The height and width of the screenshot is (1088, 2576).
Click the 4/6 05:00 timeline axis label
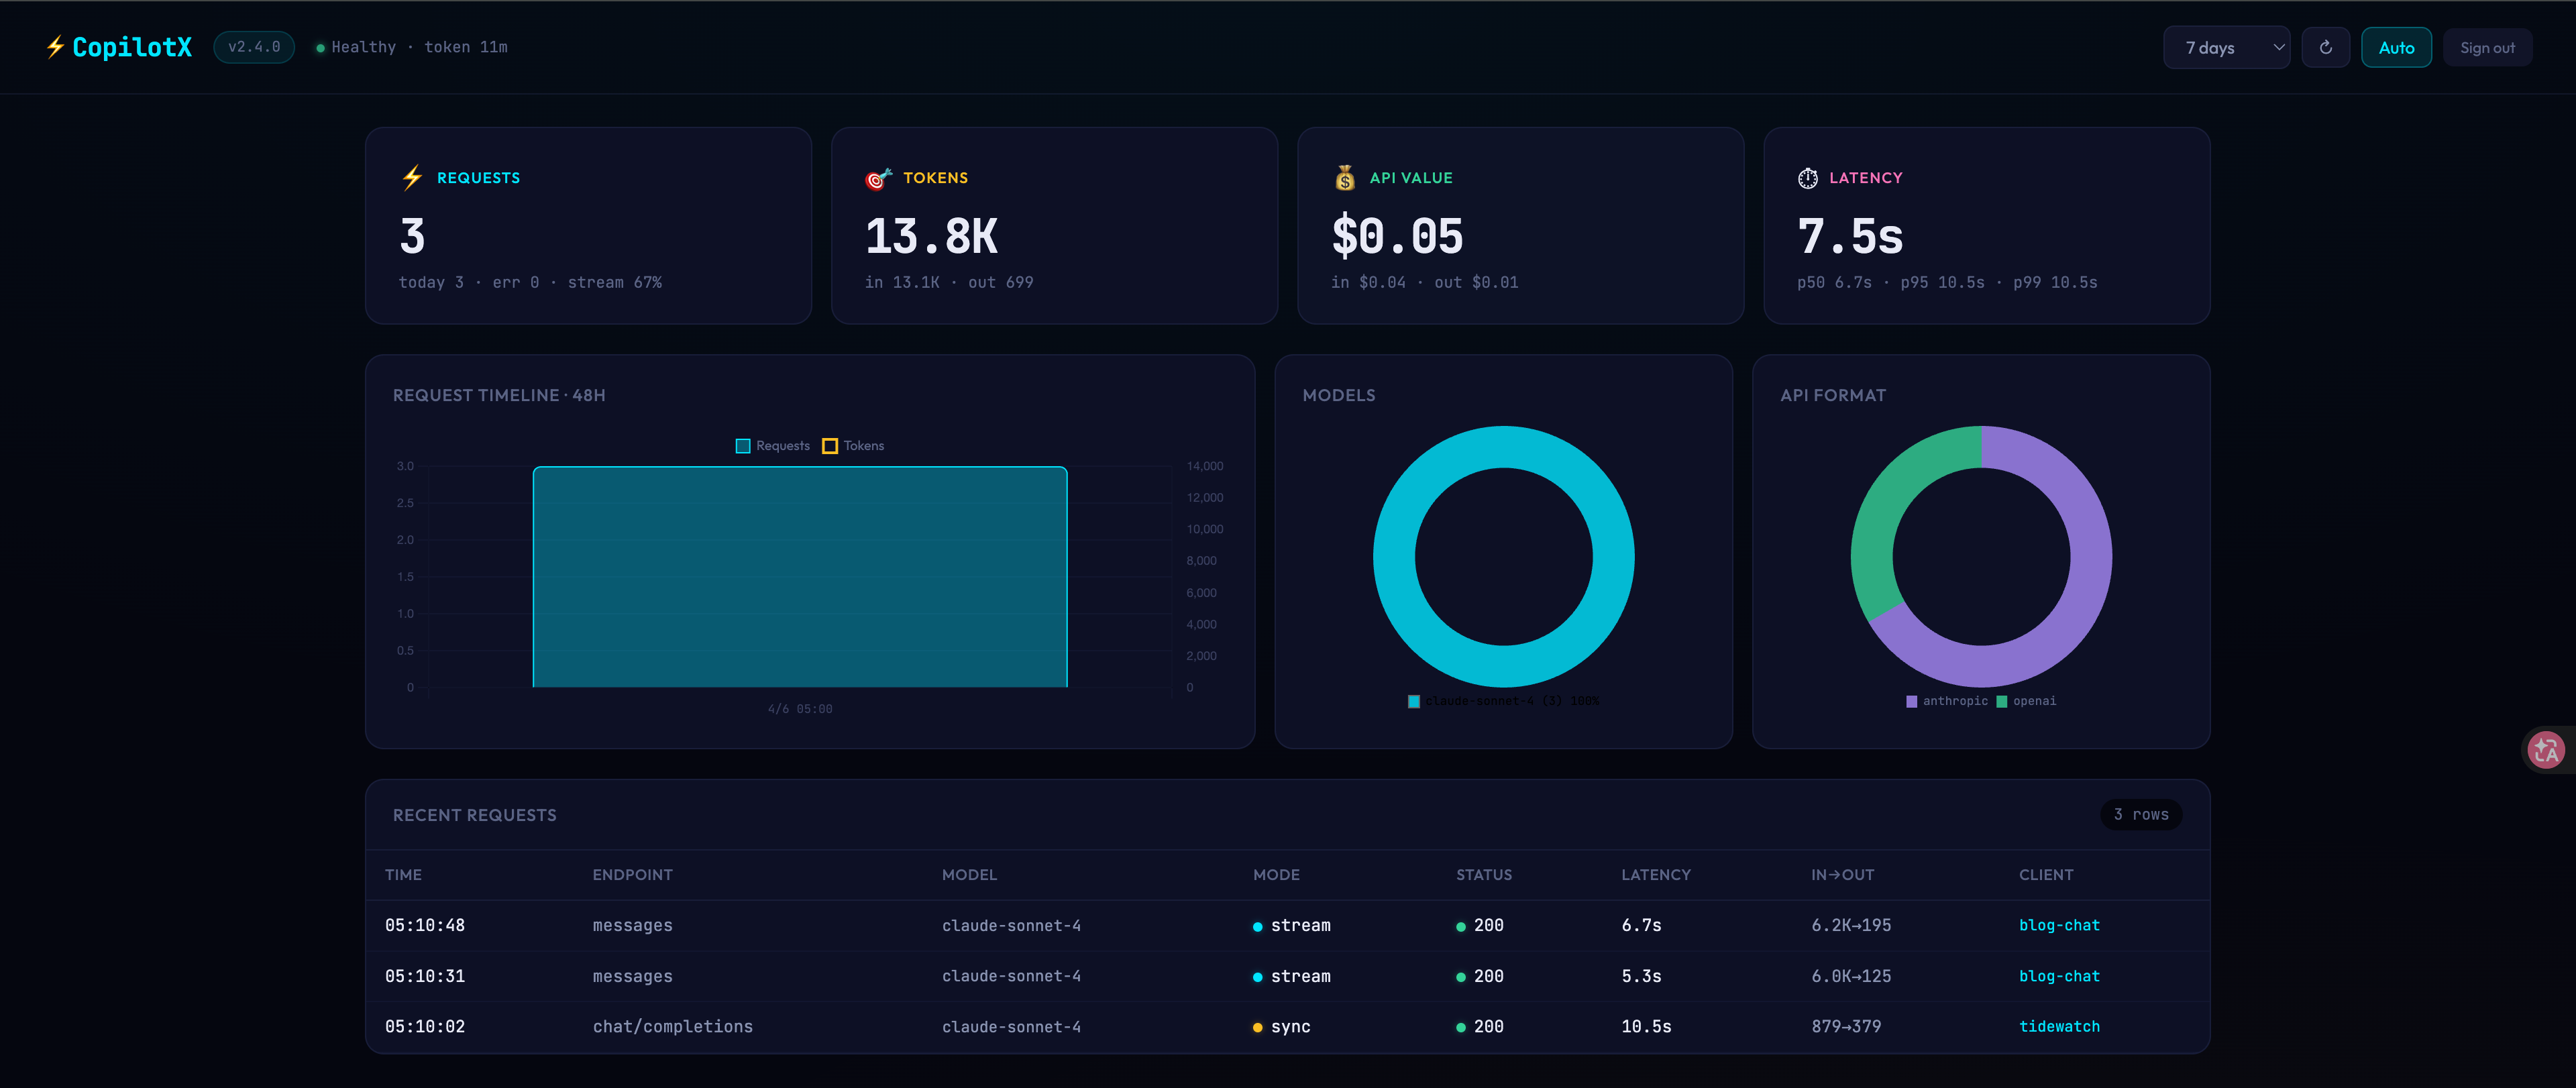coord(800,709)
